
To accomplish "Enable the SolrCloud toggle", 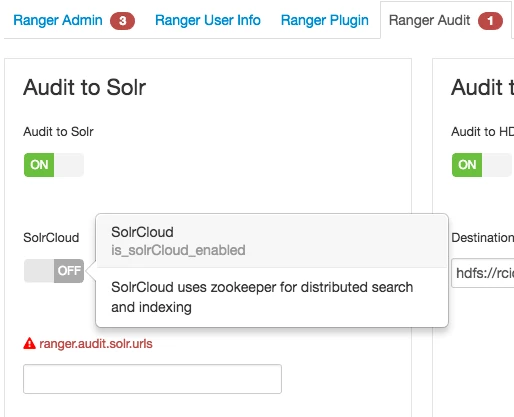I will point(54,271).
